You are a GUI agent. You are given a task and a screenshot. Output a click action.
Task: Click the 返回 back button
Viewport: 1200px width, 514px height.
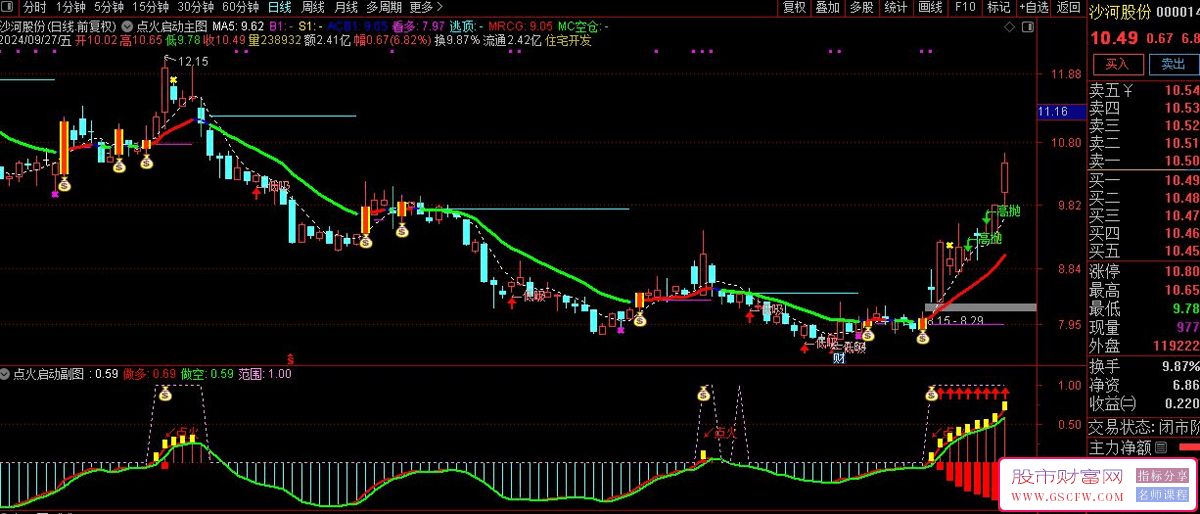pos(1068,7)
